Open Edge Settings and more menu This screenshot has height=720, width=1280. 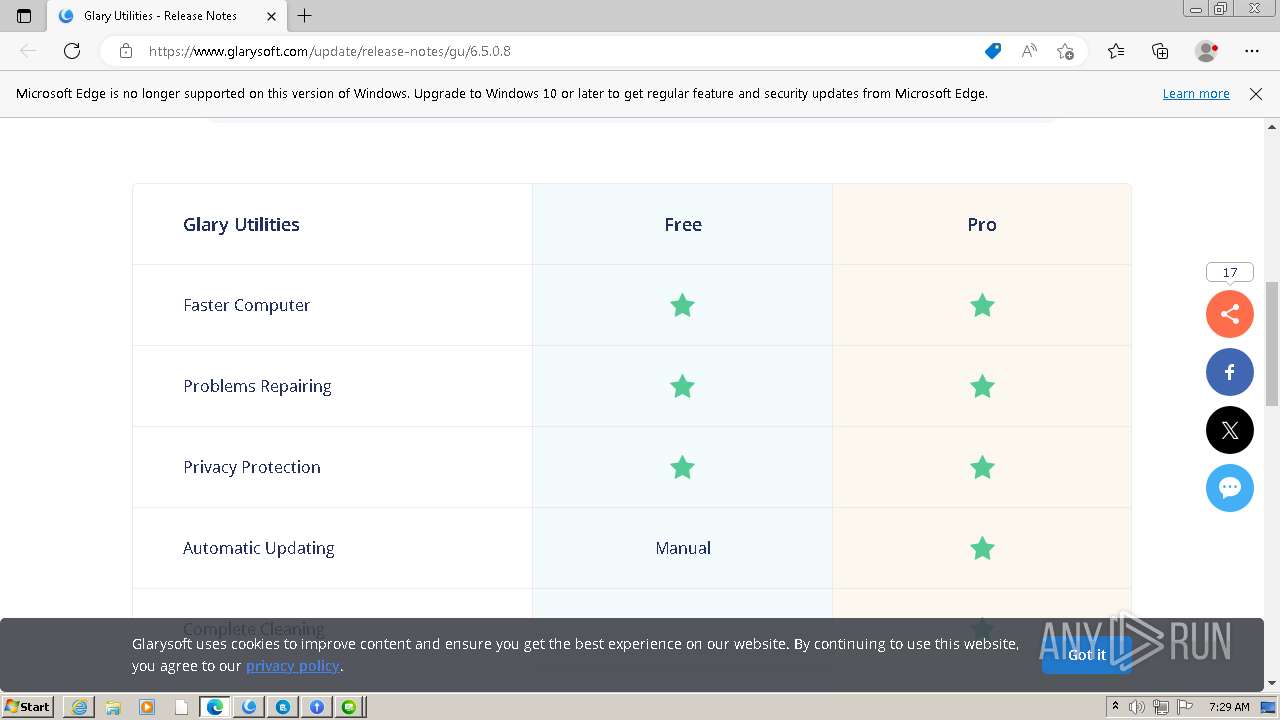tap(1252, 51)
